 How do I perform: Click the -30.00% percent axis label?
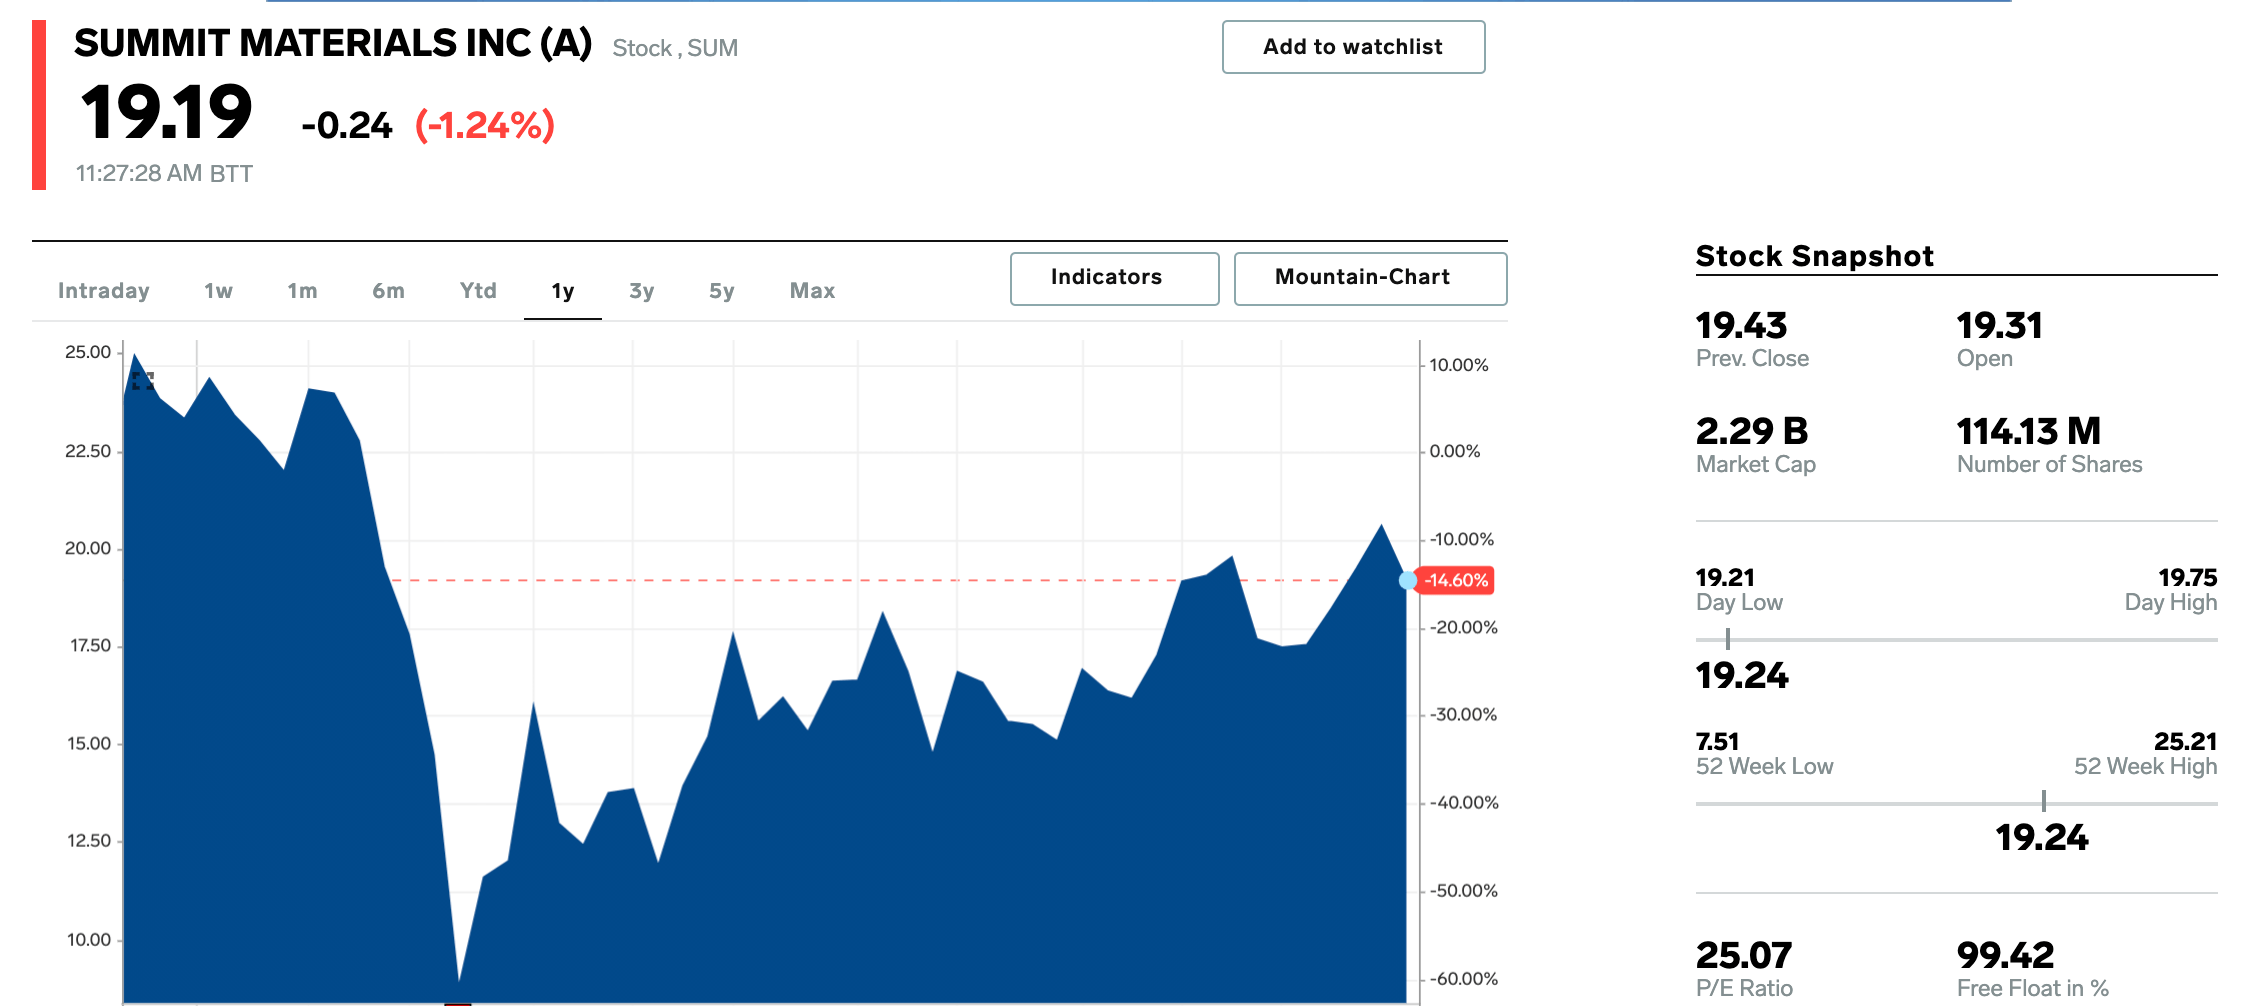tap(1464, 714)
